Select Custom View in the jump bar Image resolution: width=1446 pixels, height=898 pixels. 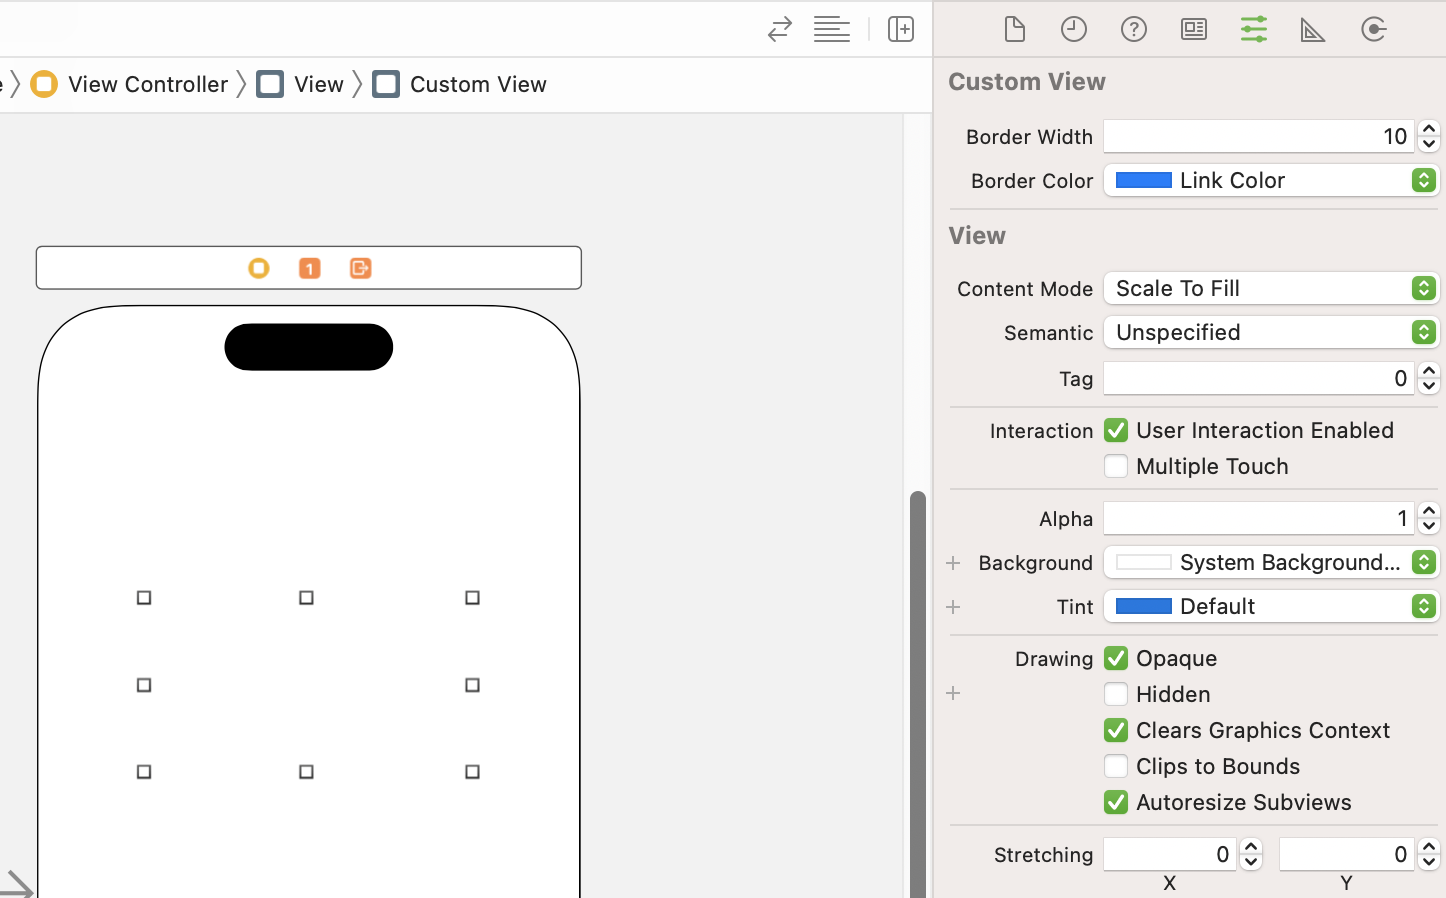click(x=478, y=84)
